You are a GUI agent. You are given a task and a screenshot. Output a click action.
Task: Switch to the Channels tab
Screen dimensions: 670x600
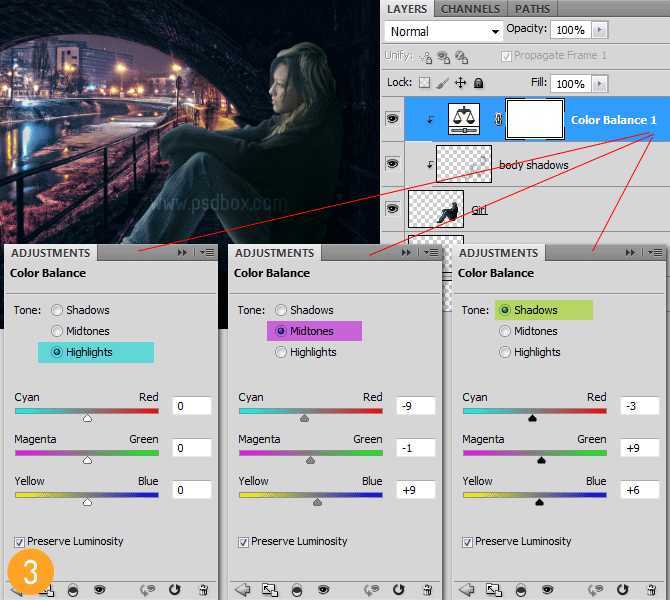coord(470,9)
